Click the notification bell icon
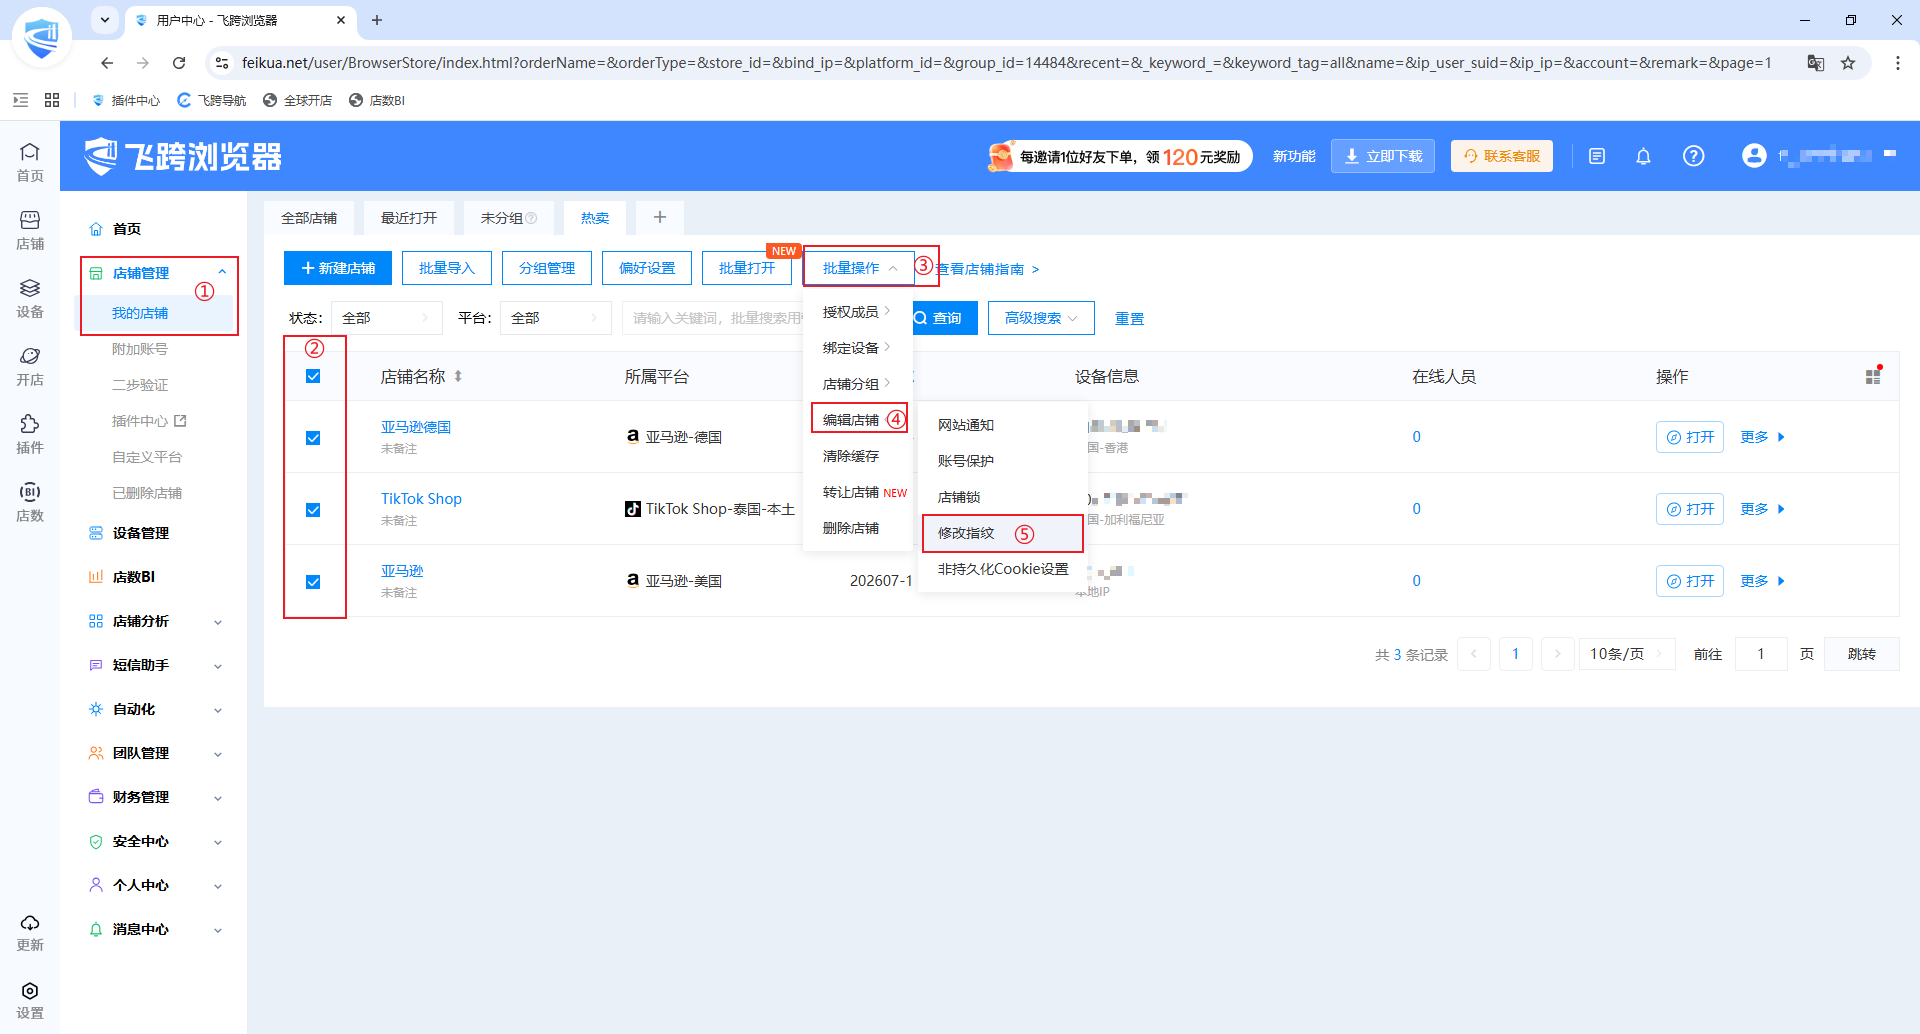 tap(1643, 156)
